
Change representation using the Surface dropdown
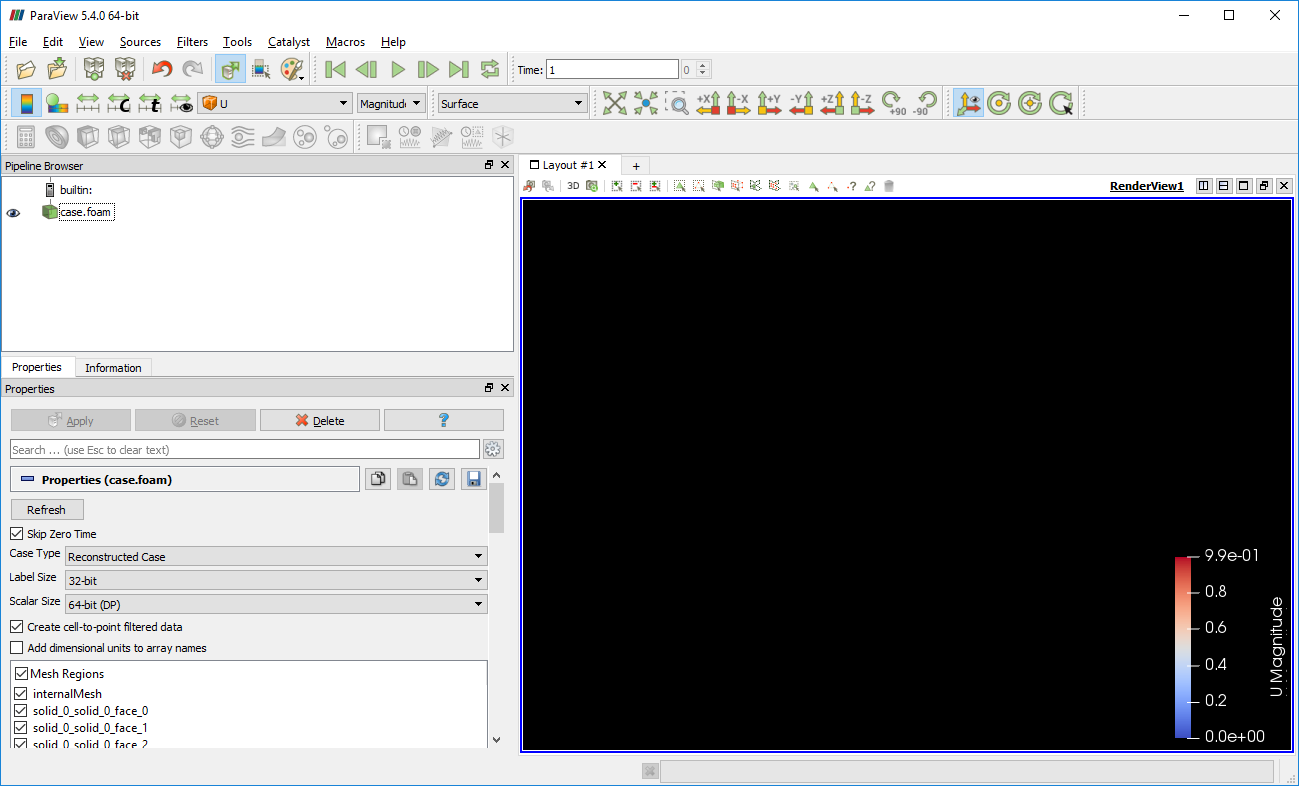click(x=511, y=102)
